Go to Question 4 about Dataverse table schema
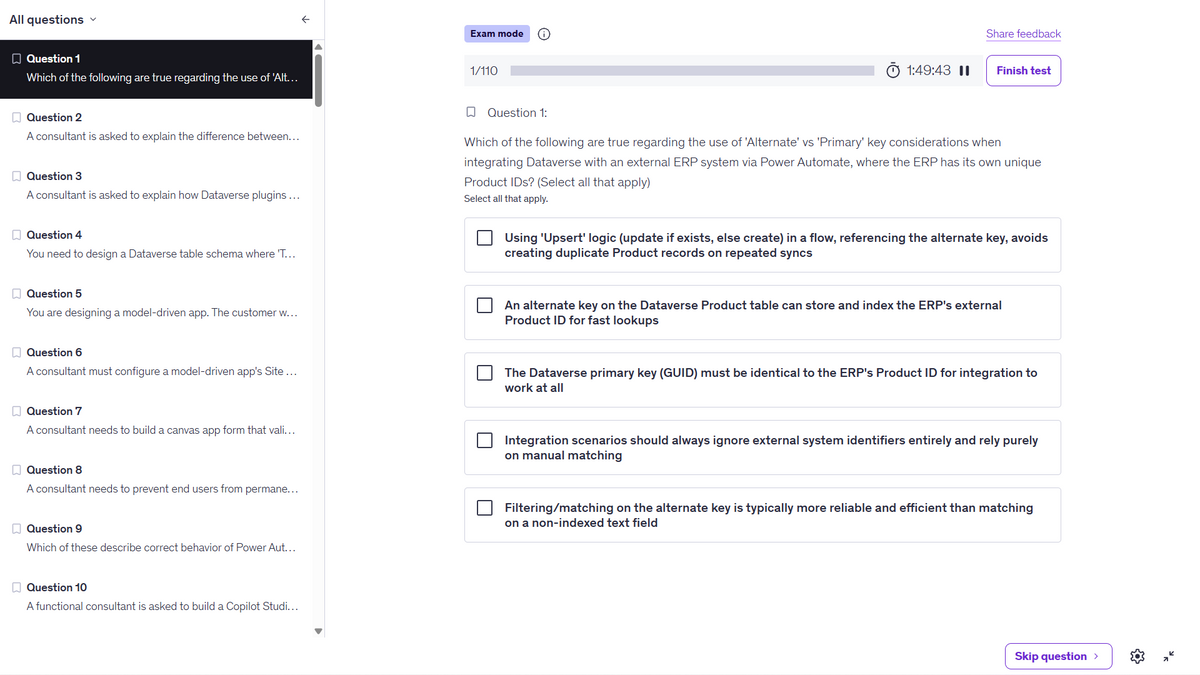1200x675 pixels. (x=156, y=244)
